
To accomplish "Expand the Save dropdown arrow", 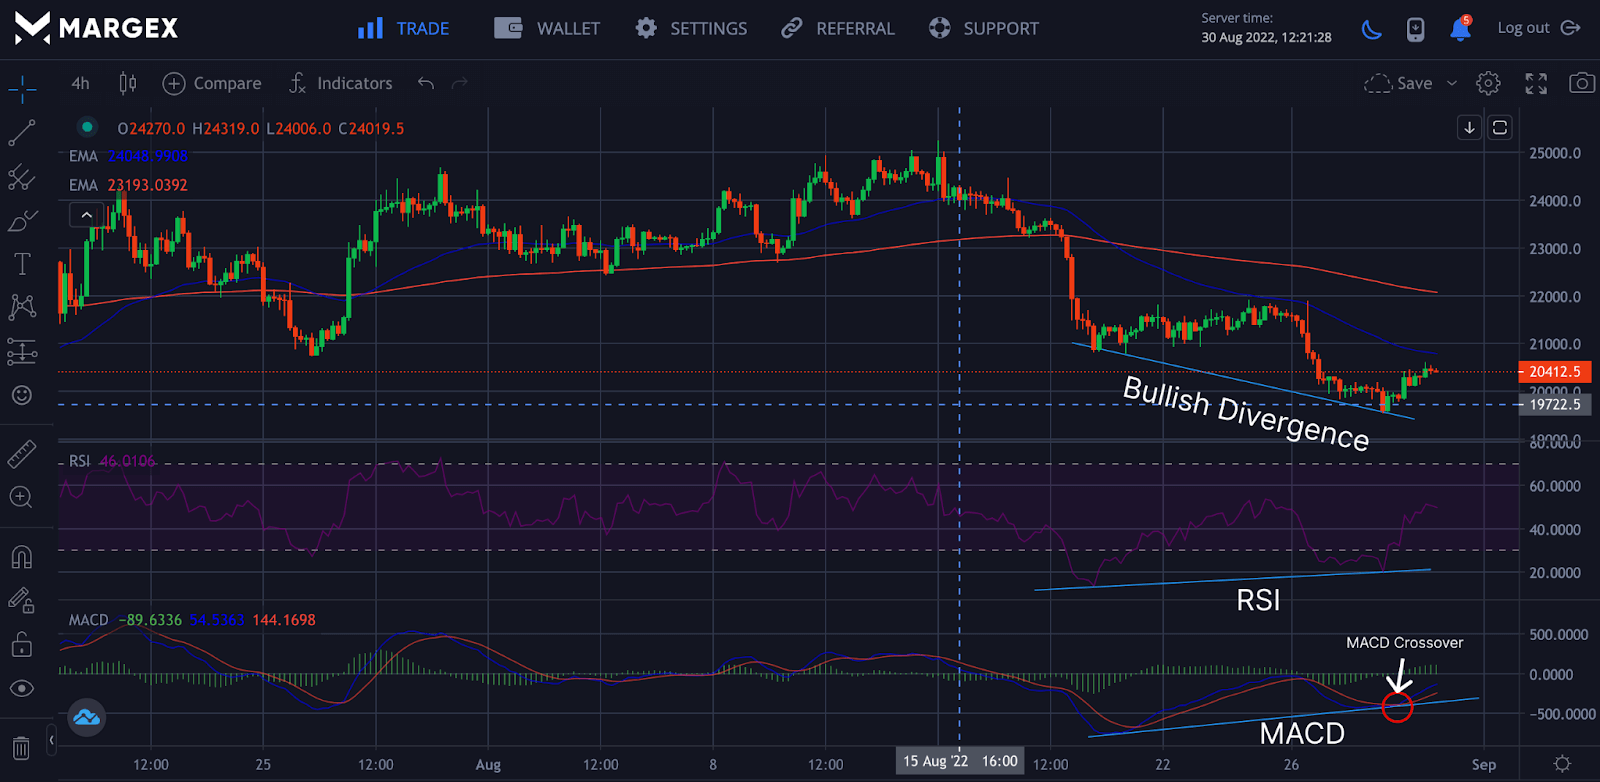I will coord(1452,83).
